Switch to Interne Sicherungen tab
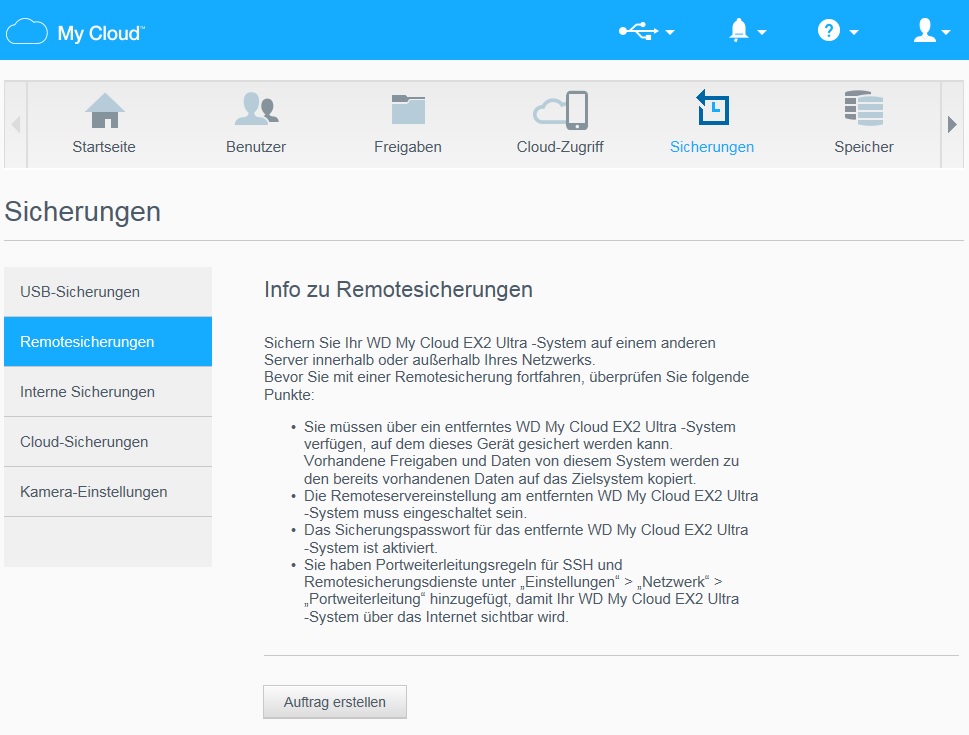The image size is (969, 735). pyautogui.click(x=108, y=392)
